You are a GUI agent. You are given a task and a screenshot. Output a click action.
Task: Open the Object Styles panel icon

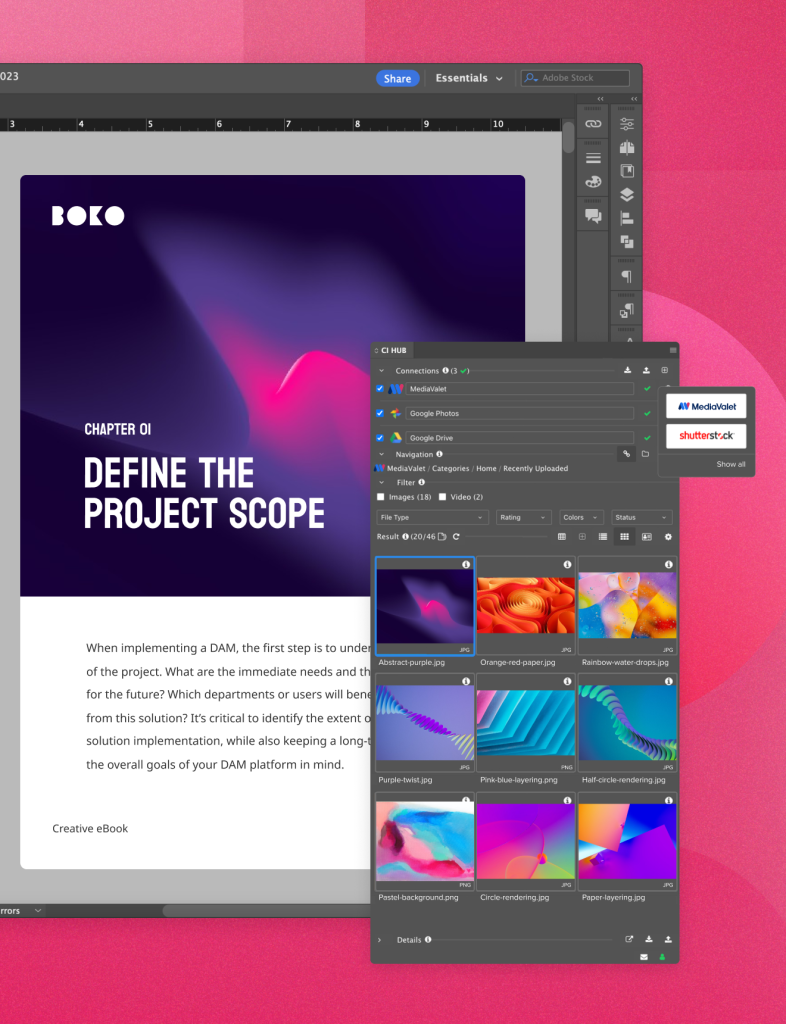tap(627, 311)
